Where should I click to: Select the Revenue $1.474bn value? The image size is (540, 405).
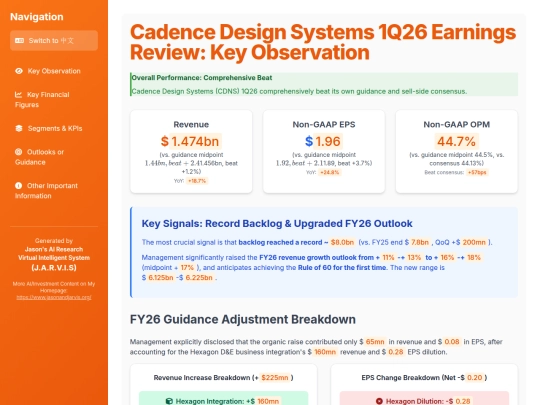tap(191, 141)
